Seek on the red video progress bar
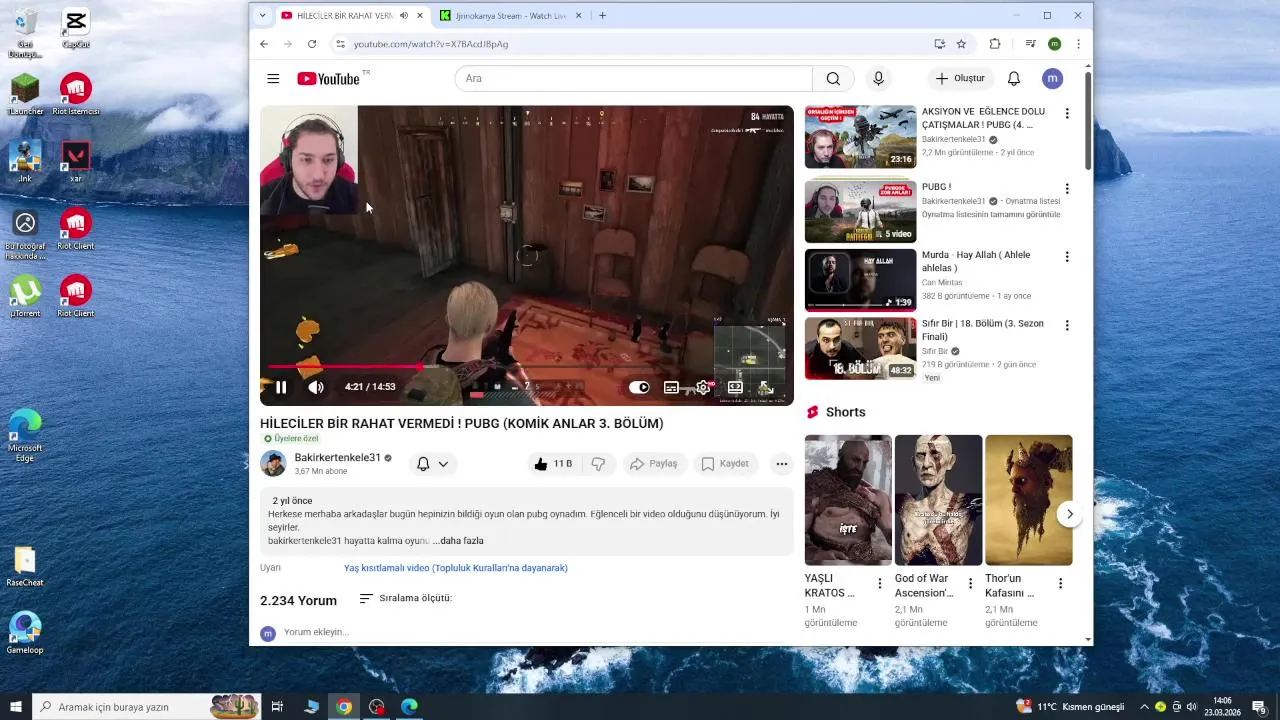The height and width of the screenshot is (720, 1280). pyautogui.click(x=527, y=367)
